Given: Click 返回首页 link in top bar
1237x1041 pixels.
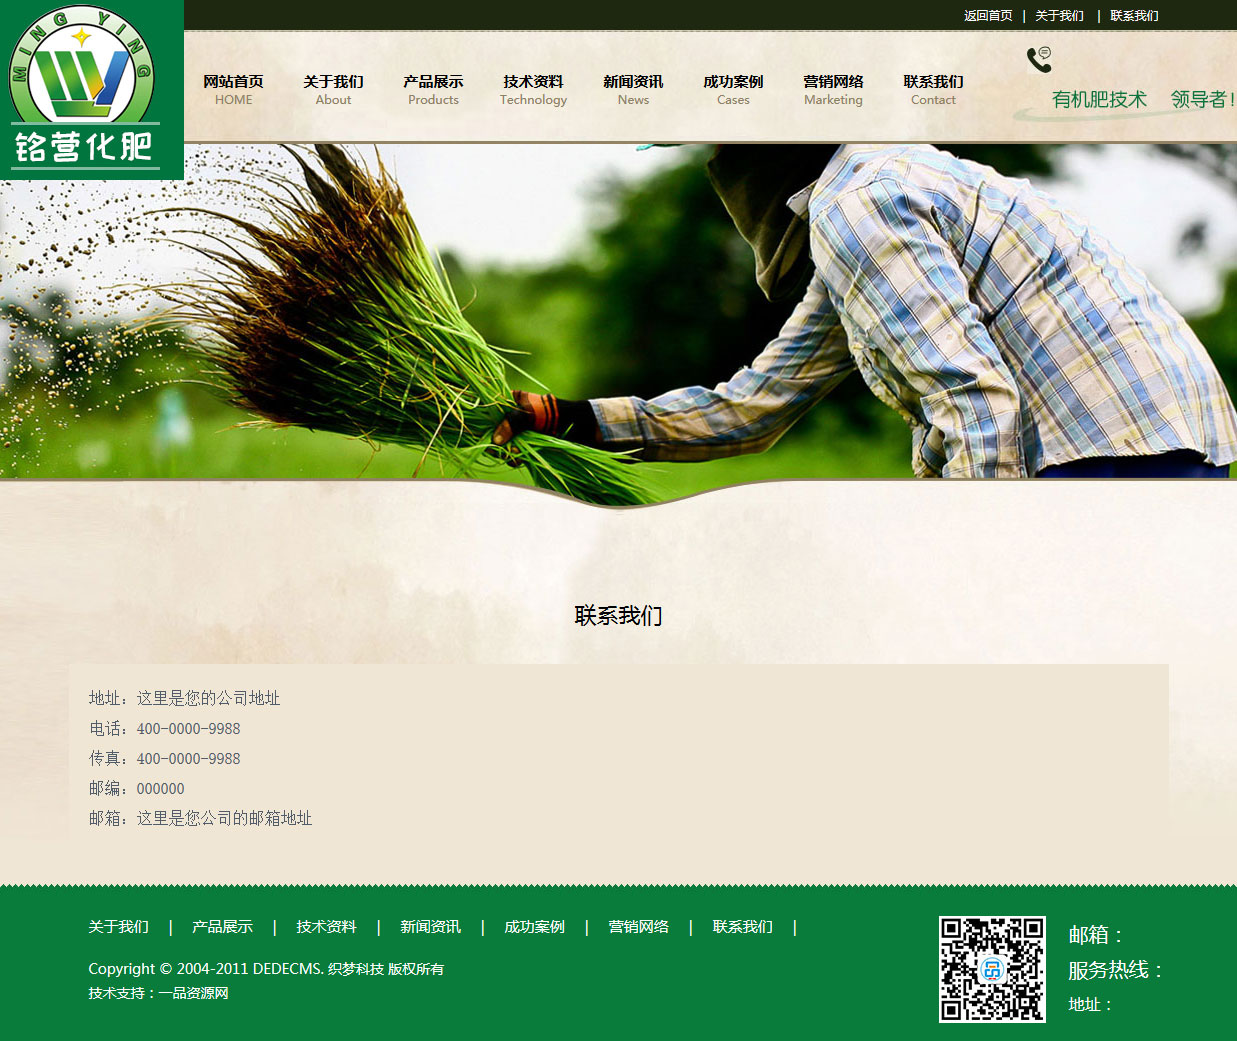Looking at the screenshot, I should (988, 16).
